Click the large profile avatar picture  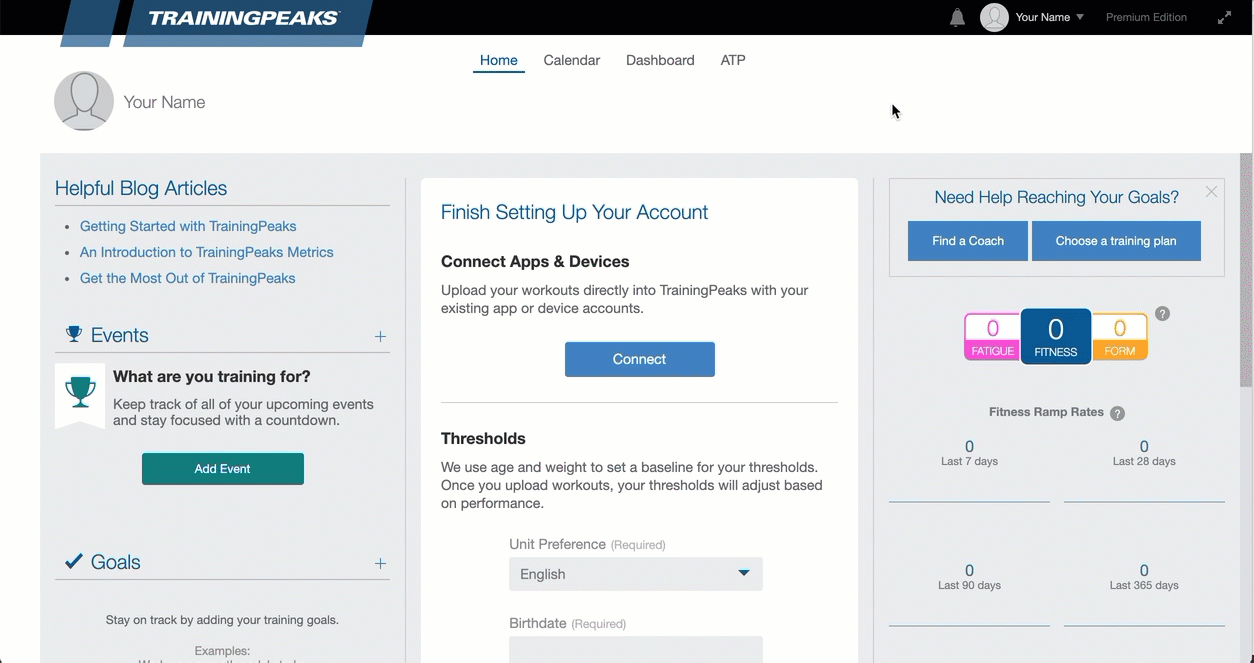(84, 101)
